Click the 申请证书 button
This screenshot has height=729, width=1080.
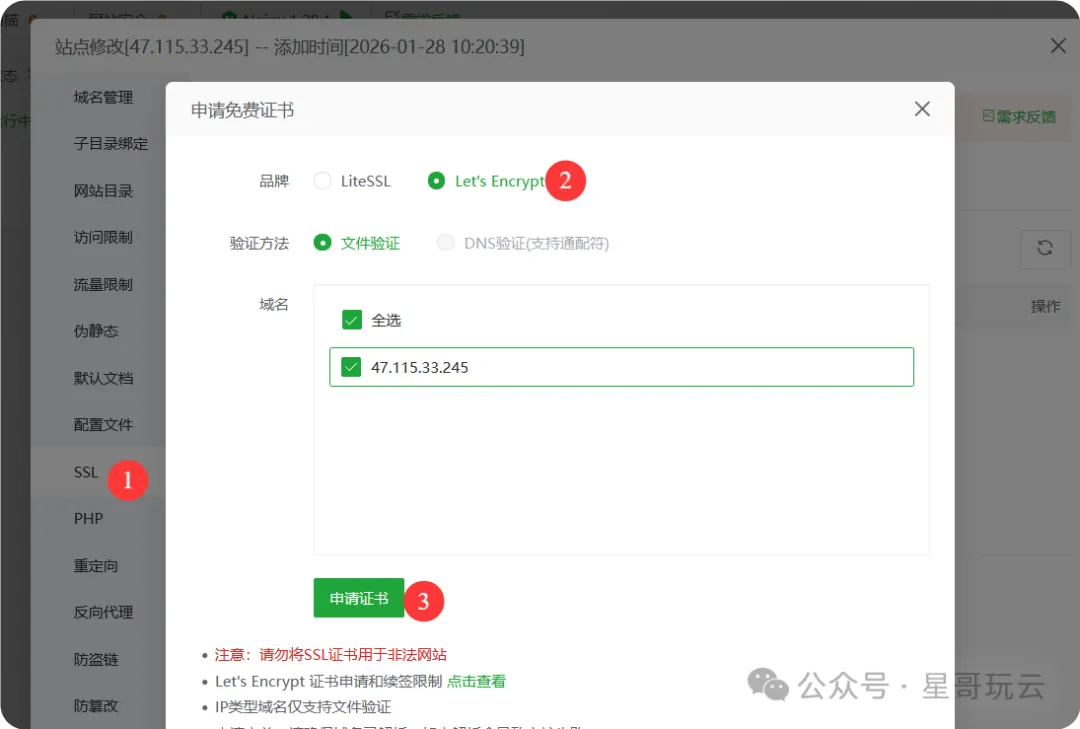click(358, 599)
